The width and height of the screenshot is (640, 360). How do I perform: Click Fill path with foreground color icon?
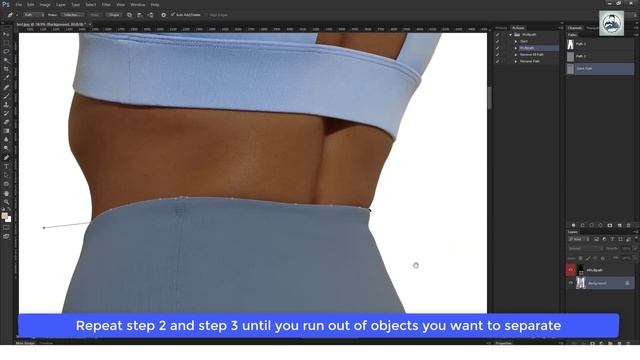(x=573, y=225)
